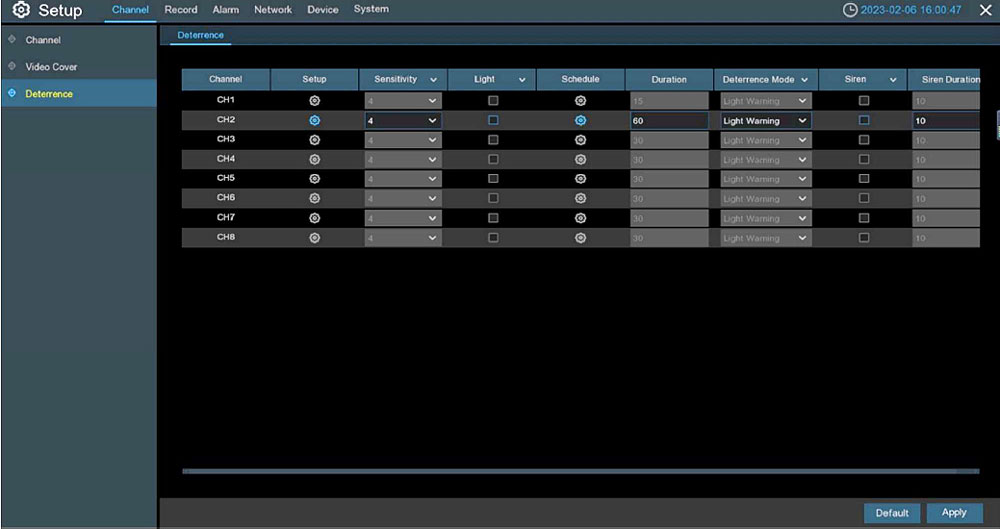Switch to the Alarm tab
The image size is (1000, 529).
(x=226, y=10)
